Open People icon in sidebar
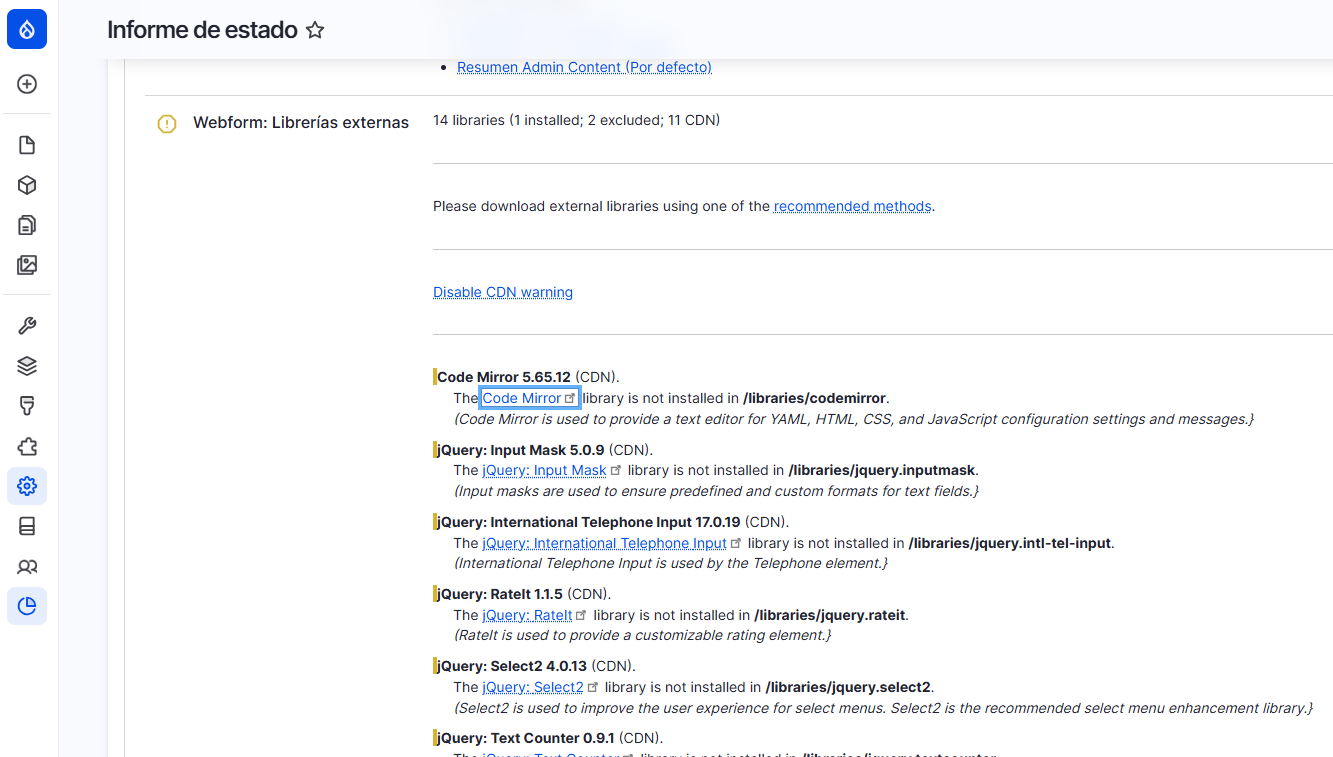 point(27,566)
